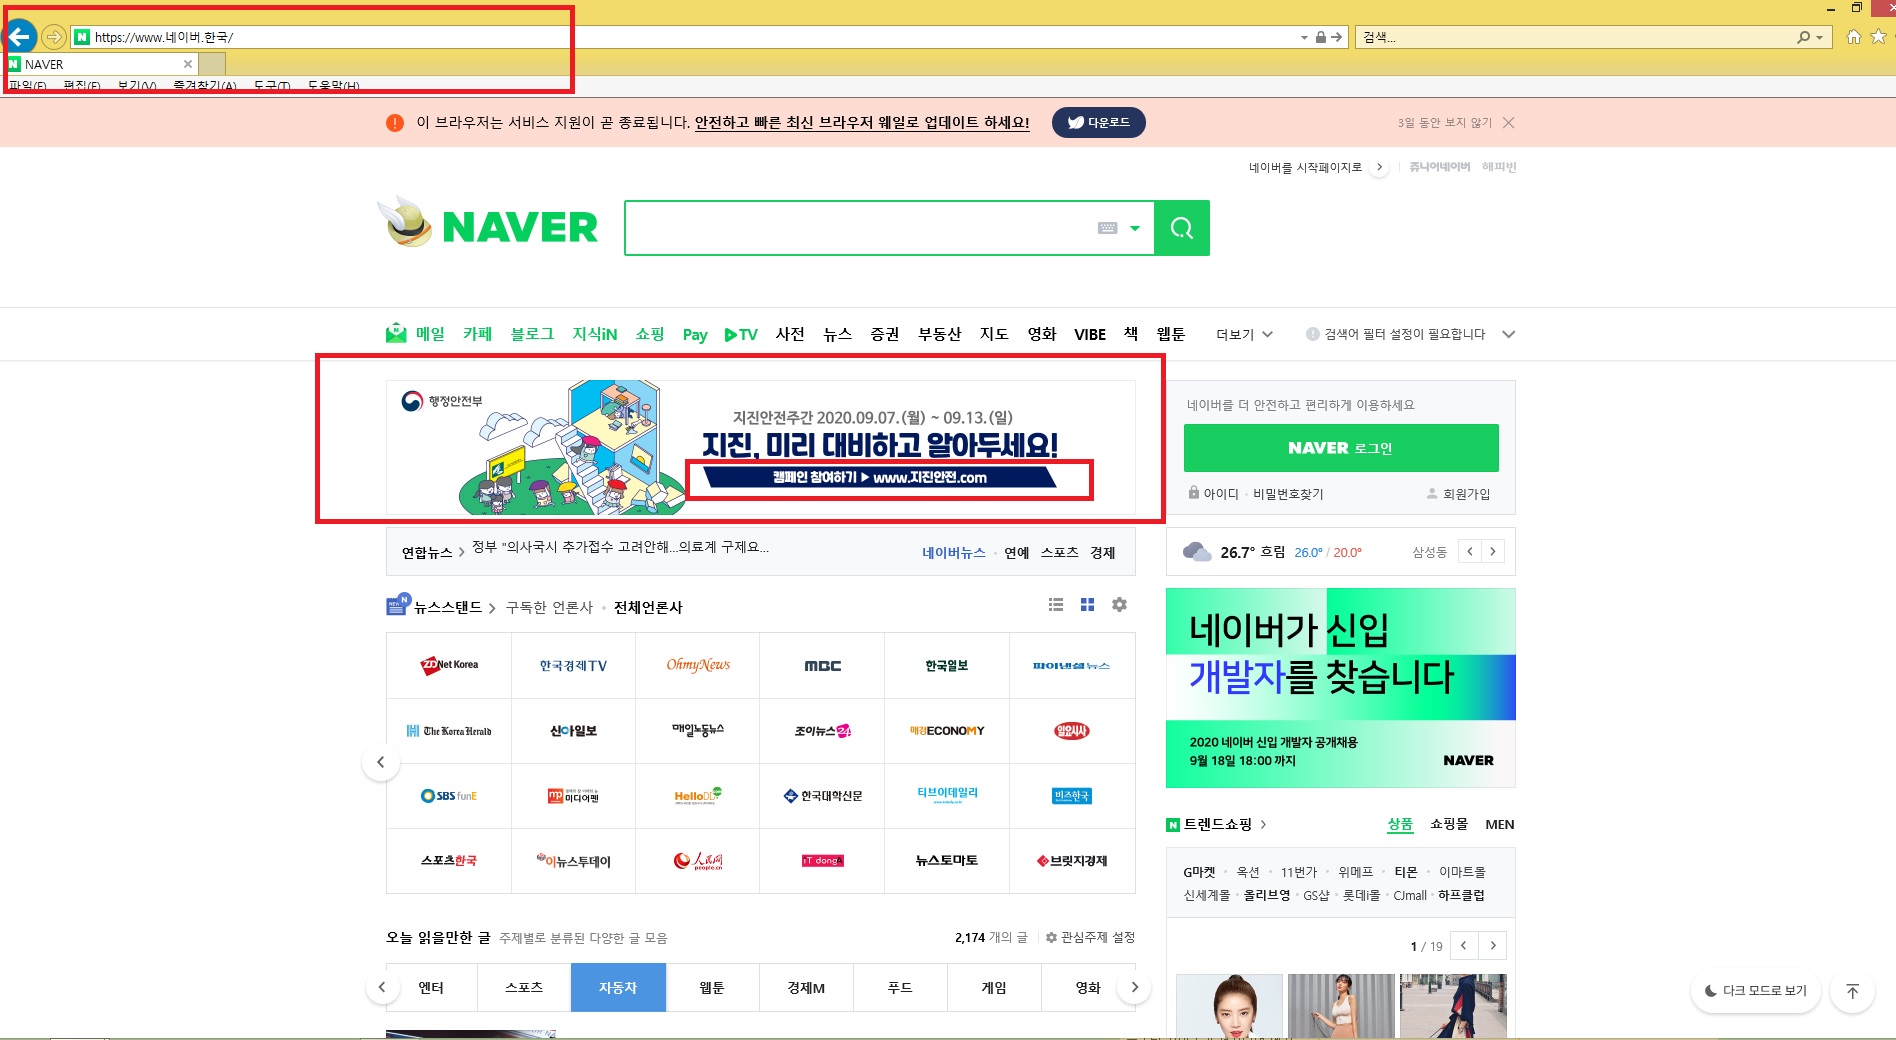The height and width of the screenshot is (1040, 1896).
Task: Switch newsstand to list view icon
Action: coord(1055,605)
